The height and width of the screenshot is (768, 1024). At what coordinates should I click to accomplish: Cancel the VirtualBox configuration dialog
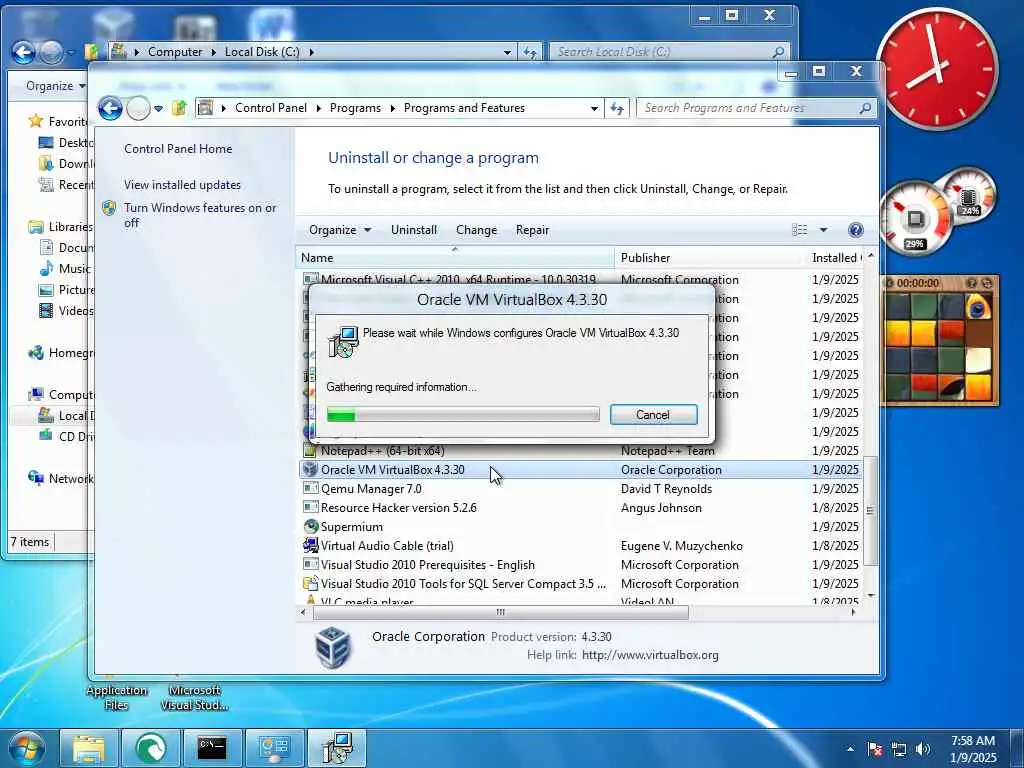pyautogui.click(x=654, y=415)
